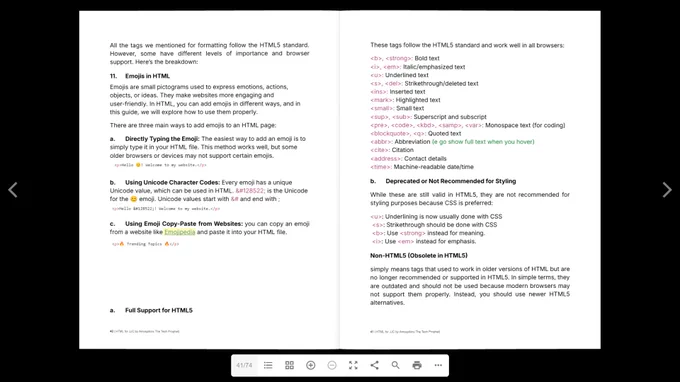The width and height of the screenshot is (680, 382).
Task: Click the '<sup>, <sub>' superscript line
Action: point(428,117)
